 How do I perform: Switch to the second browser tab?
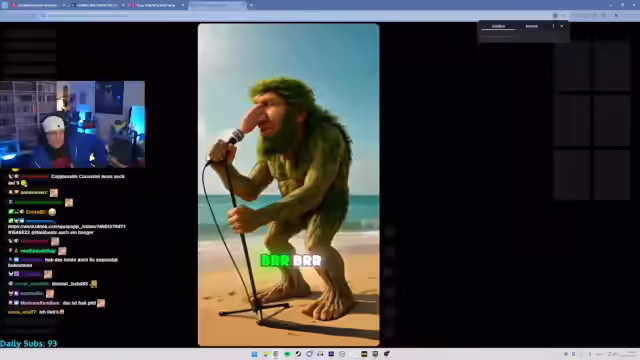pos(96,5)
